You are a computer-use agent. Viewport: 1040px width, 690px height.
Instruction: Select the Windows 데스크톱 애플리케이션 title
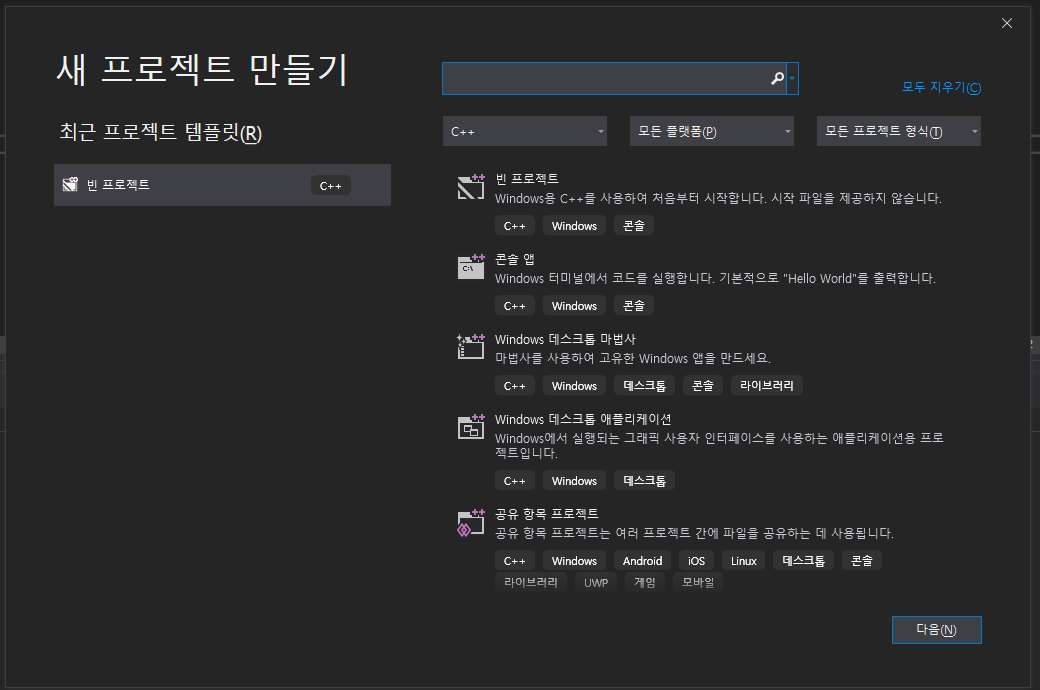click(x=583, y=419)
